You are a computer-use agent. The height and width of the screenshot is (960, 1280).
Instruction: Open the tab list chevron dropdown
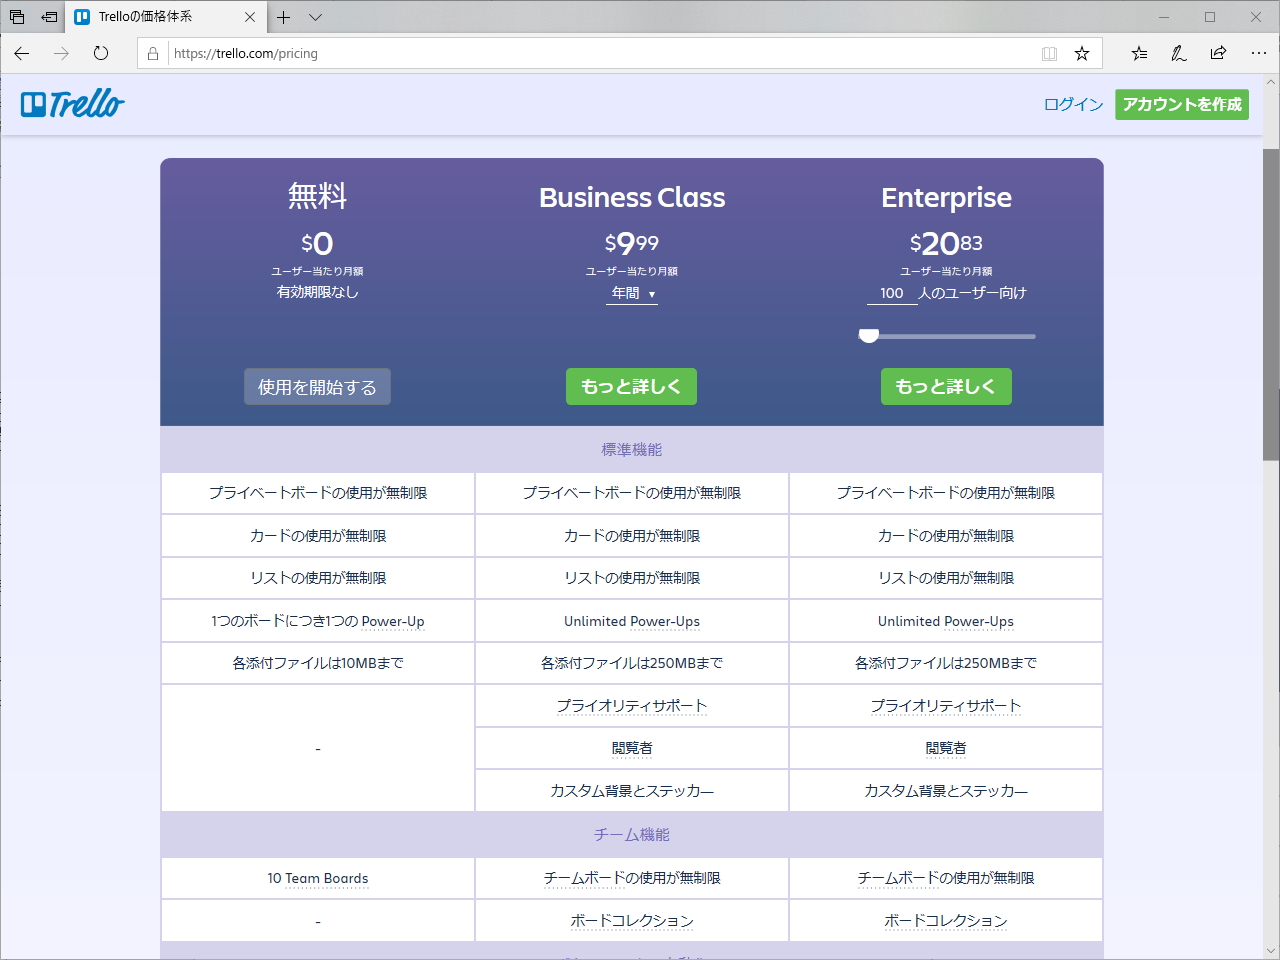click(x=315, y=17)
